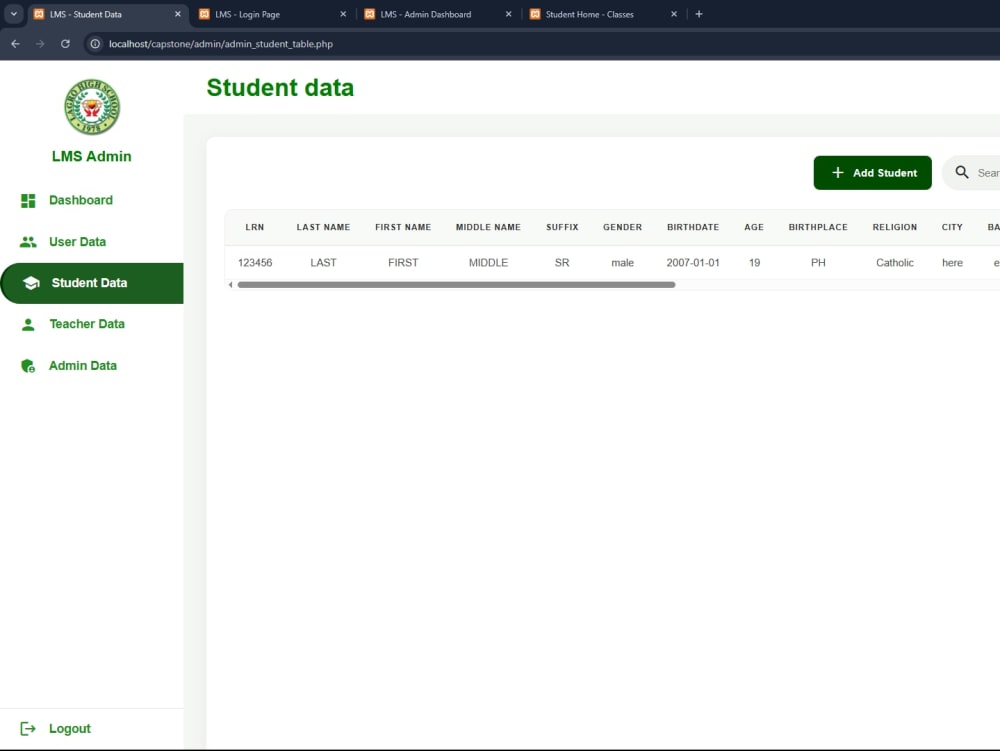Click the gender cell male
Screen dimensions: 1000x751
(x=622, y=263)
